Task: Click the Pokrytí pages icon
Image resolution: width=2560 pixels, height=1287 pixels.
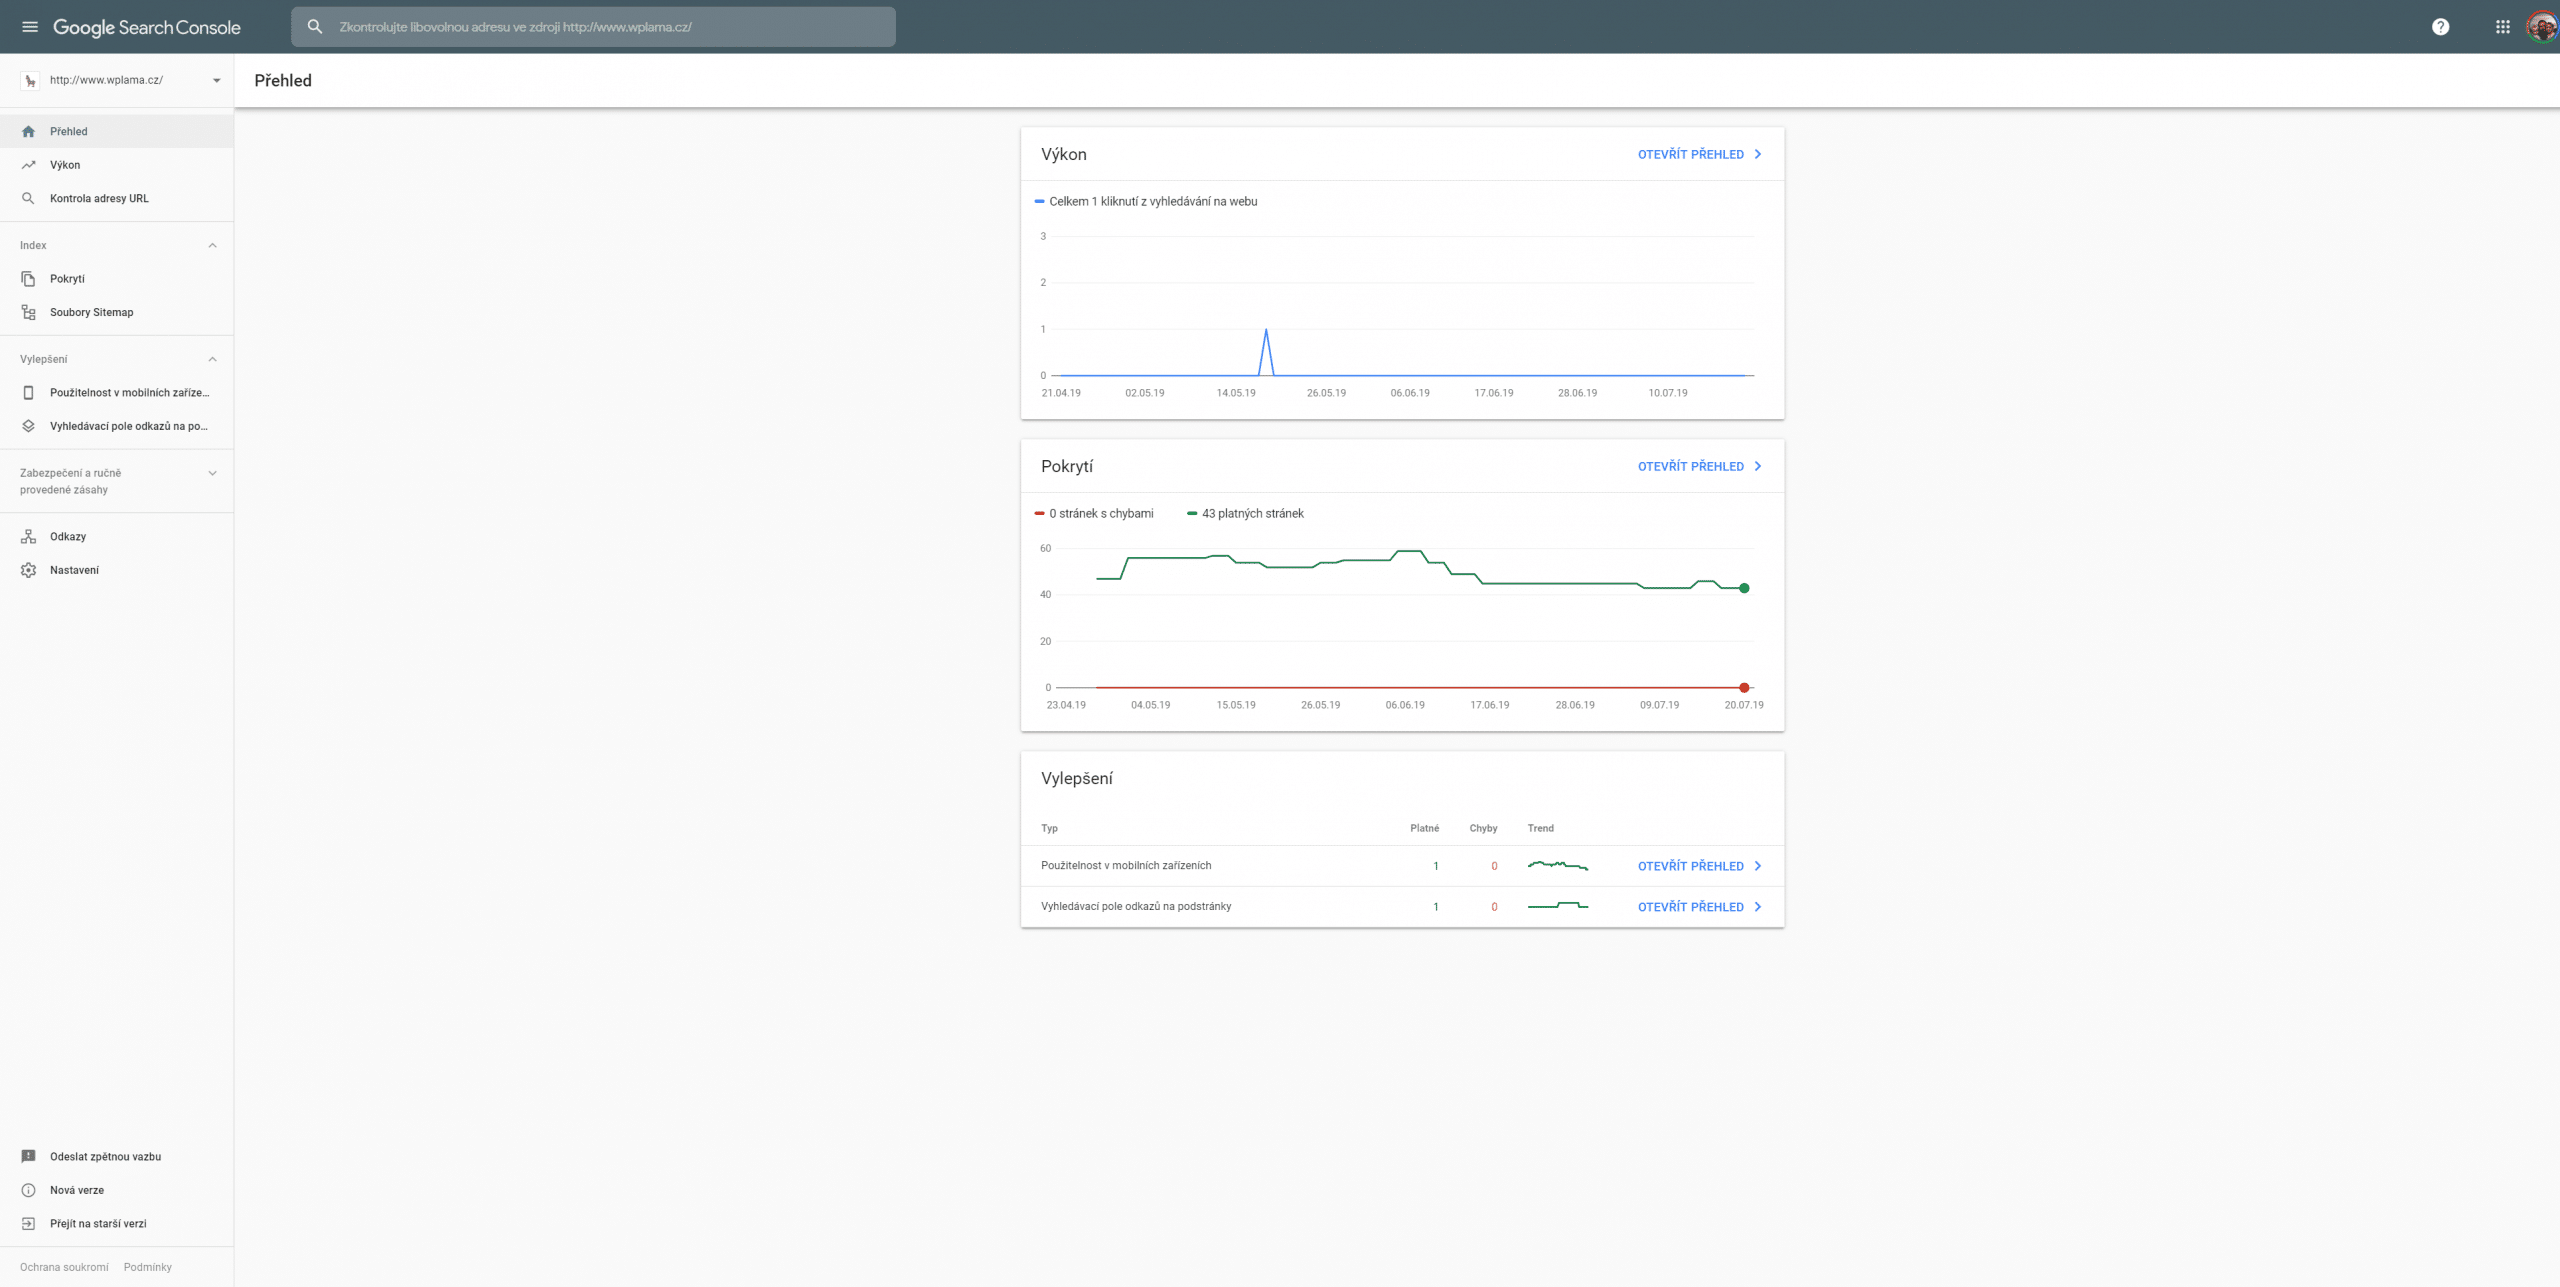Action: click(x=28, y=279)
